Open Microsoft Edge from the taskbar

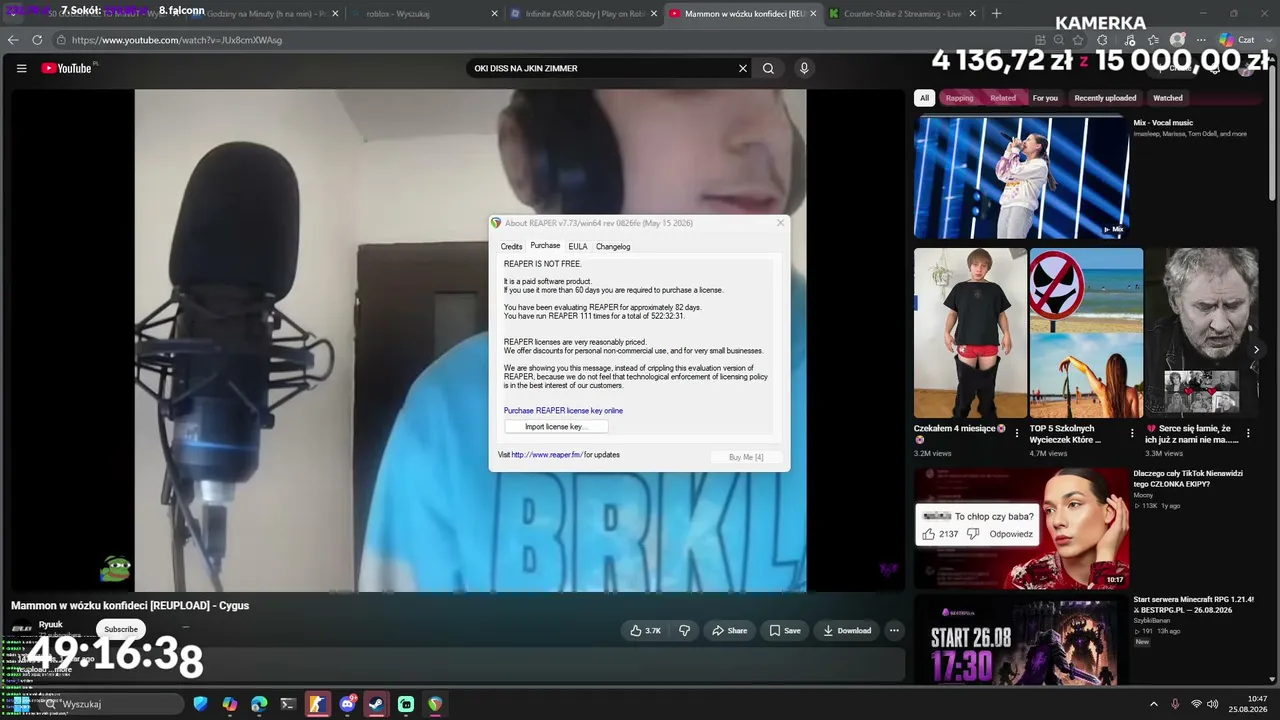[260, 704]
